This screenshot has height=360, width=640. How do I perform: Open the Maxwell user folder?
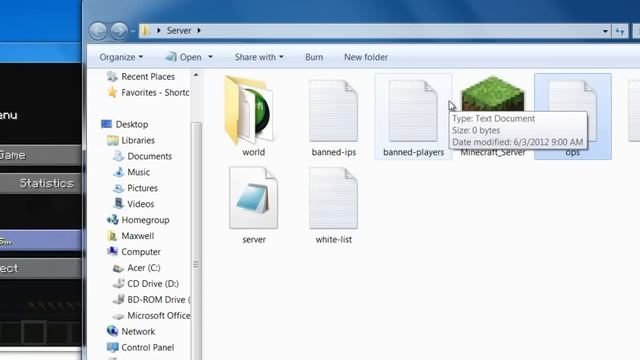tap(130, 236)
